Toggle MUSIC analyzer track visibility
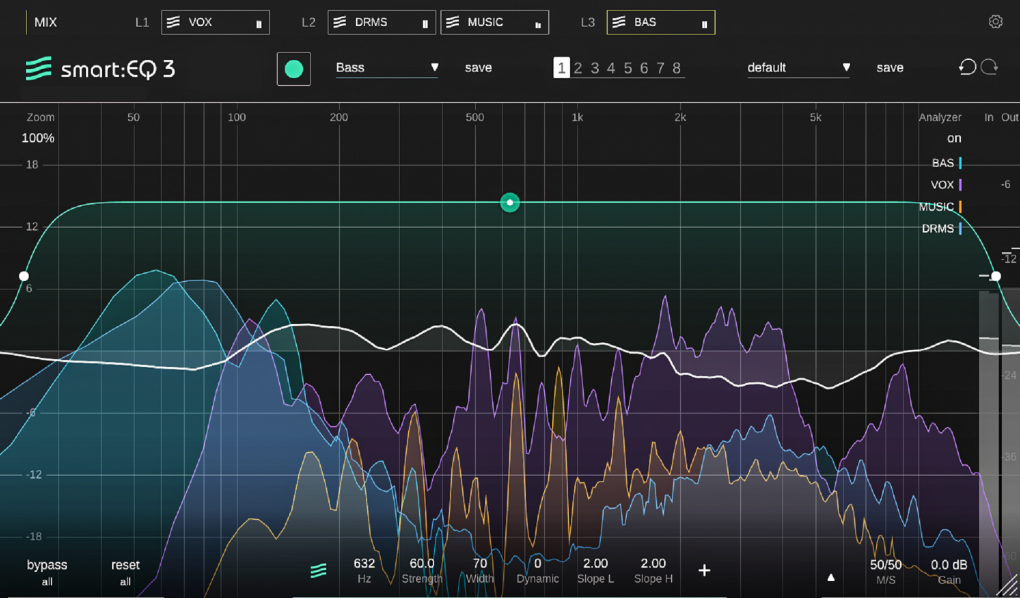This screenshot has height=598, width=1020. pos(940,207)
